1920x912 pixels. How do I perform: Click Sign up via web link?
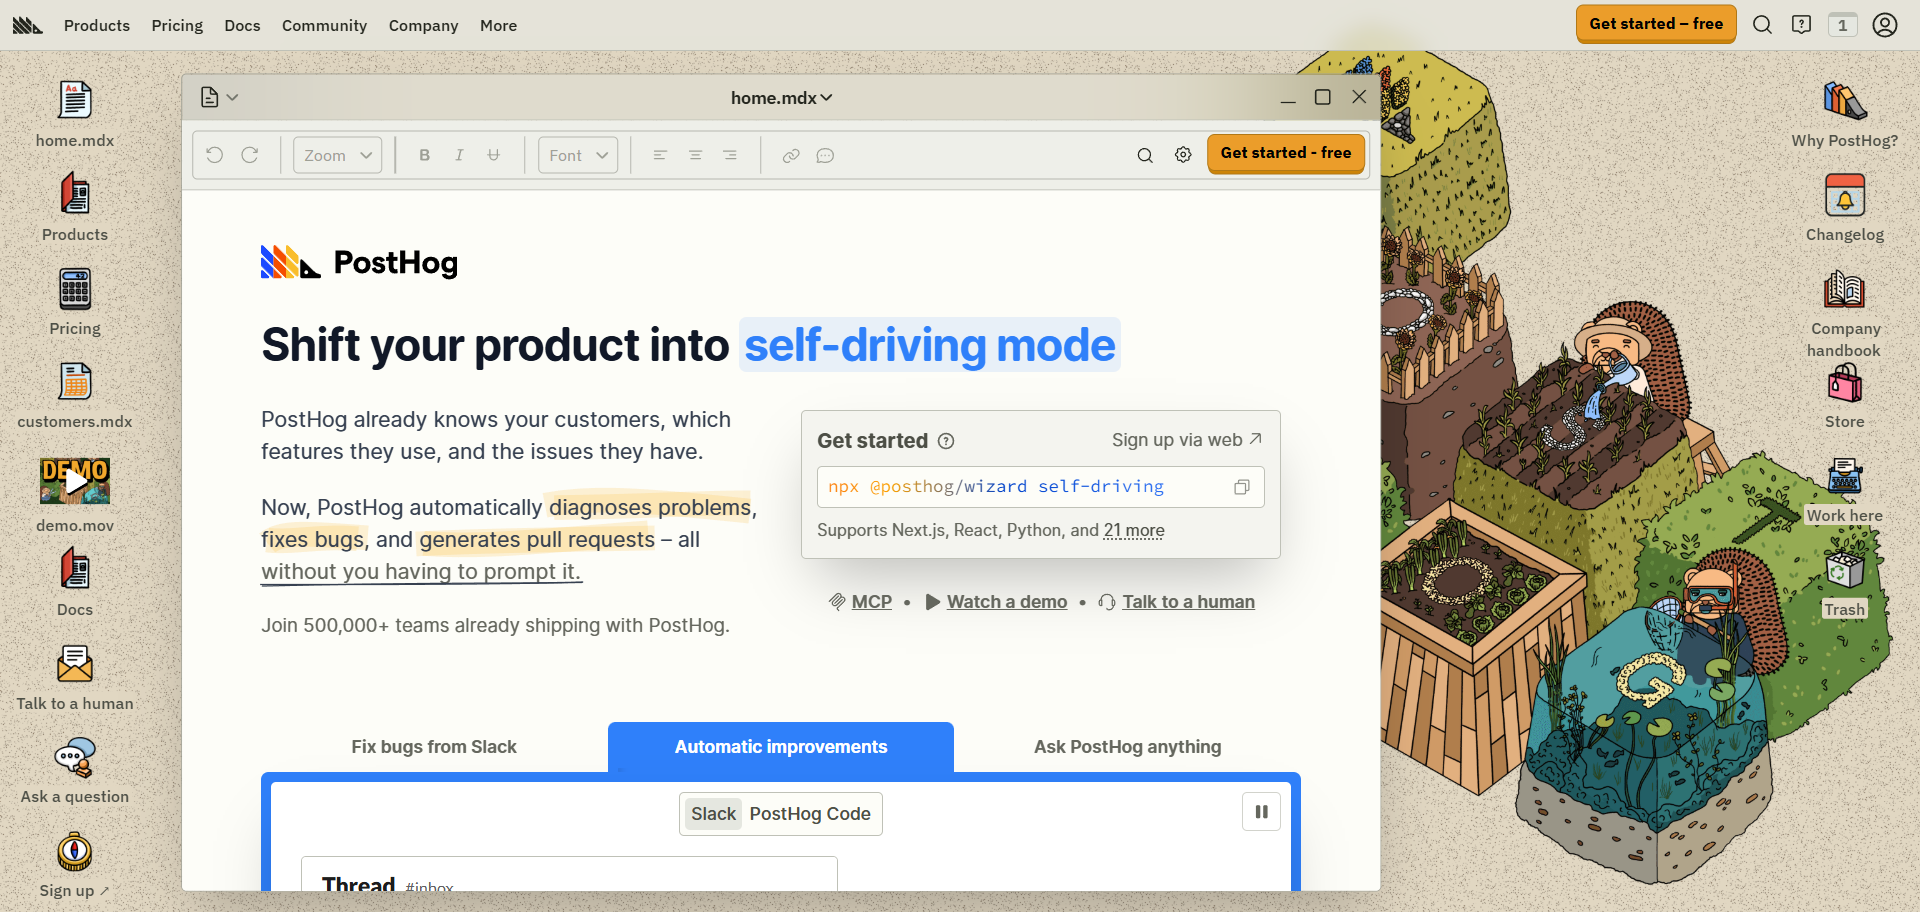pyautogui.click(x=1187, y=440)
